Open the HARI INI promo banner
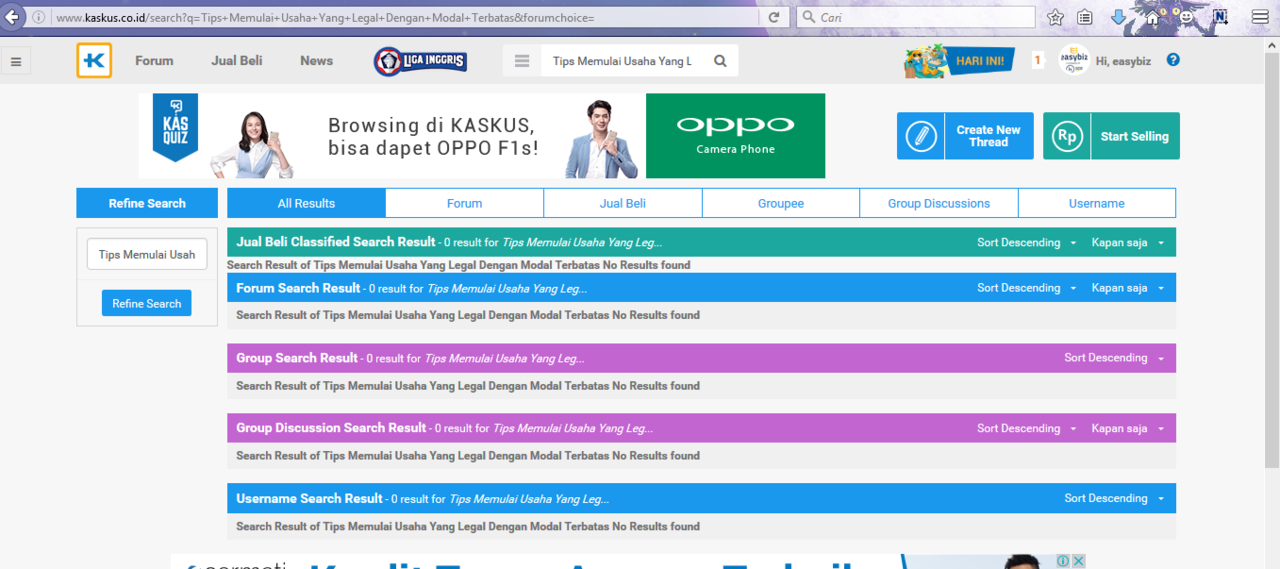The width and height of the screenshot is (1280, 569). (959, 61)
